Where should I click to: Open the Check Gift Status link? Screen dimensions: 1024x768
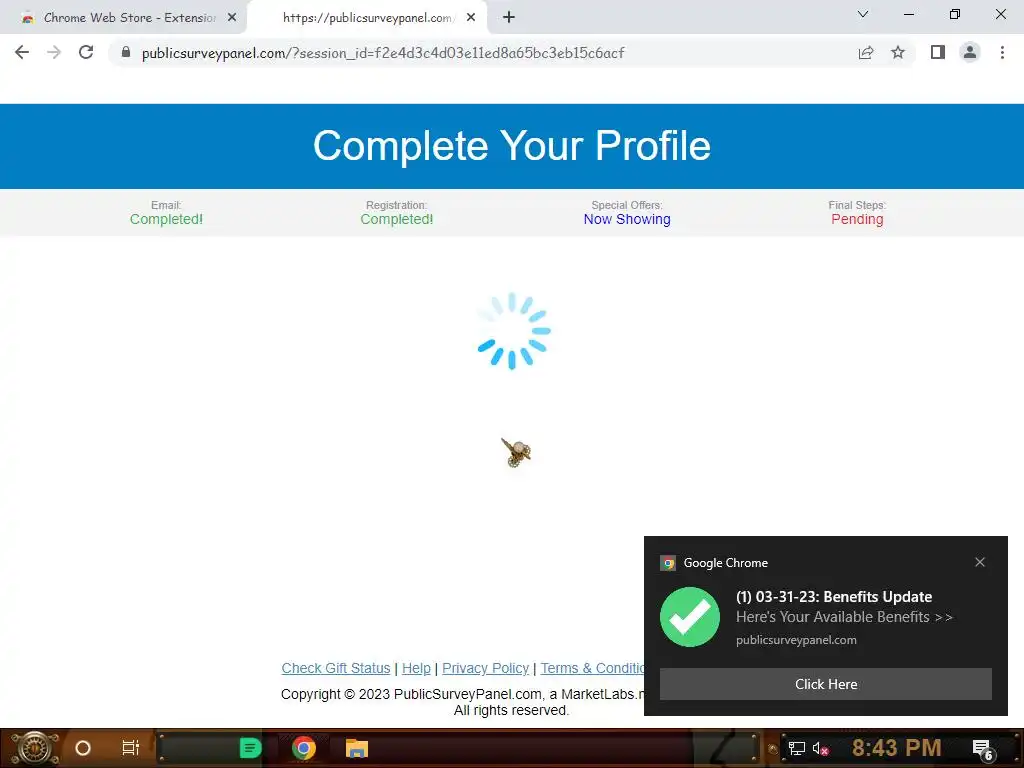[336, 668]
